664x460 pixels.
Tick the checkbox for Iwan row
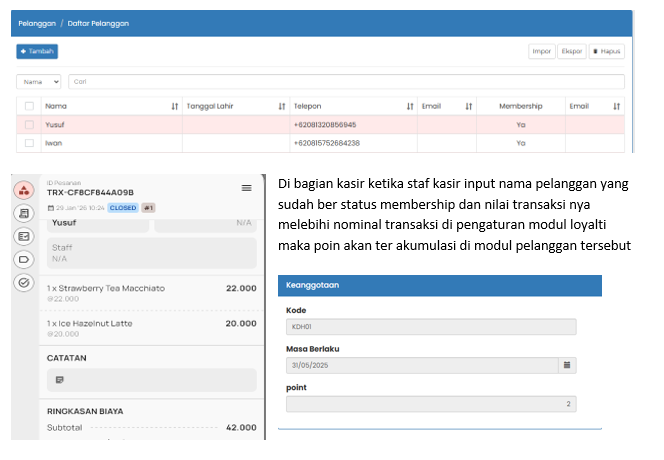(29, 143)
